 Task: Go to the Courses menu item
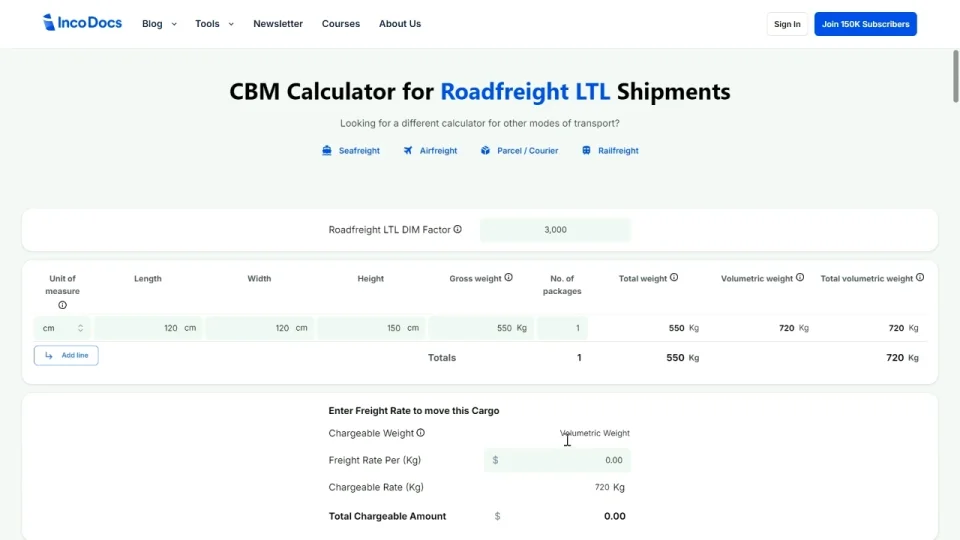click(341, 24)
